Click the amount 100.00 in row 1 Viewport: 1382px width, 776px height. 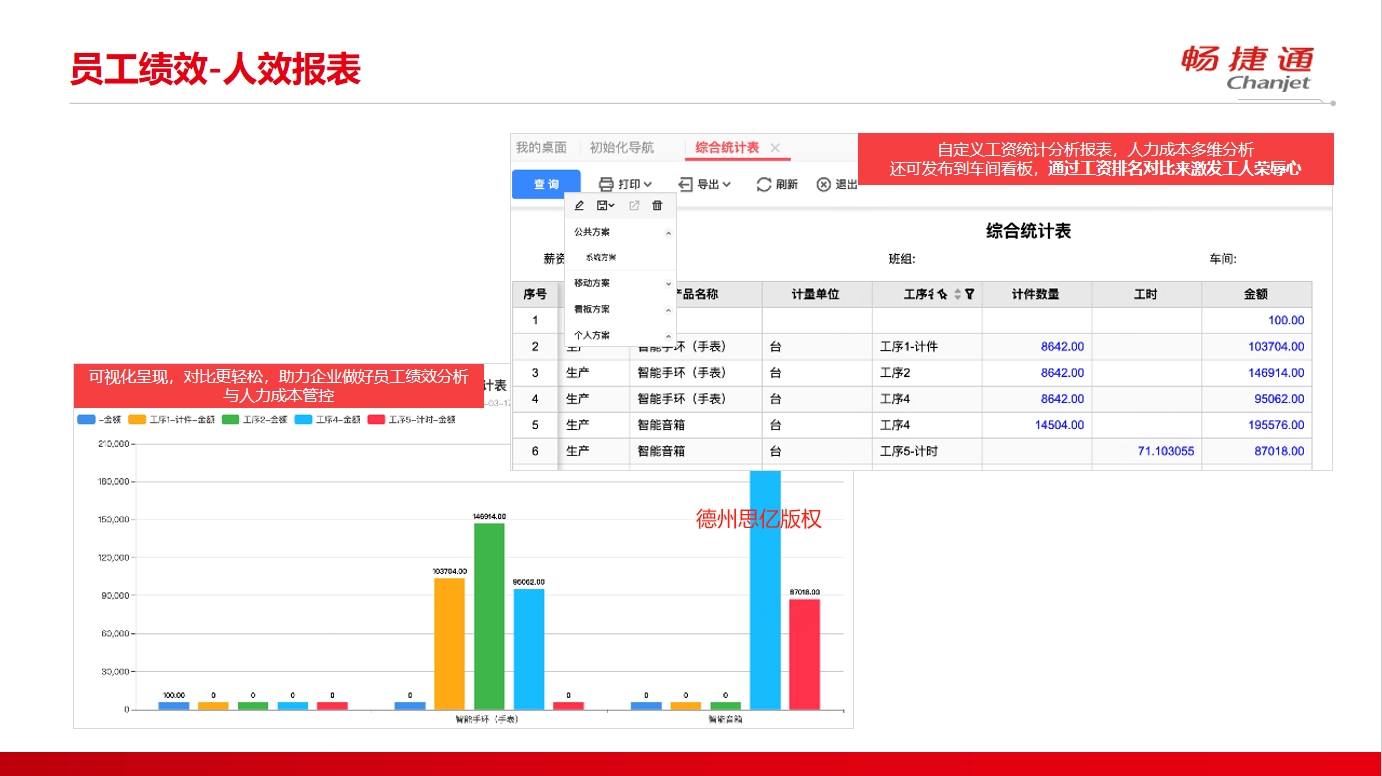click(1286, 321)
